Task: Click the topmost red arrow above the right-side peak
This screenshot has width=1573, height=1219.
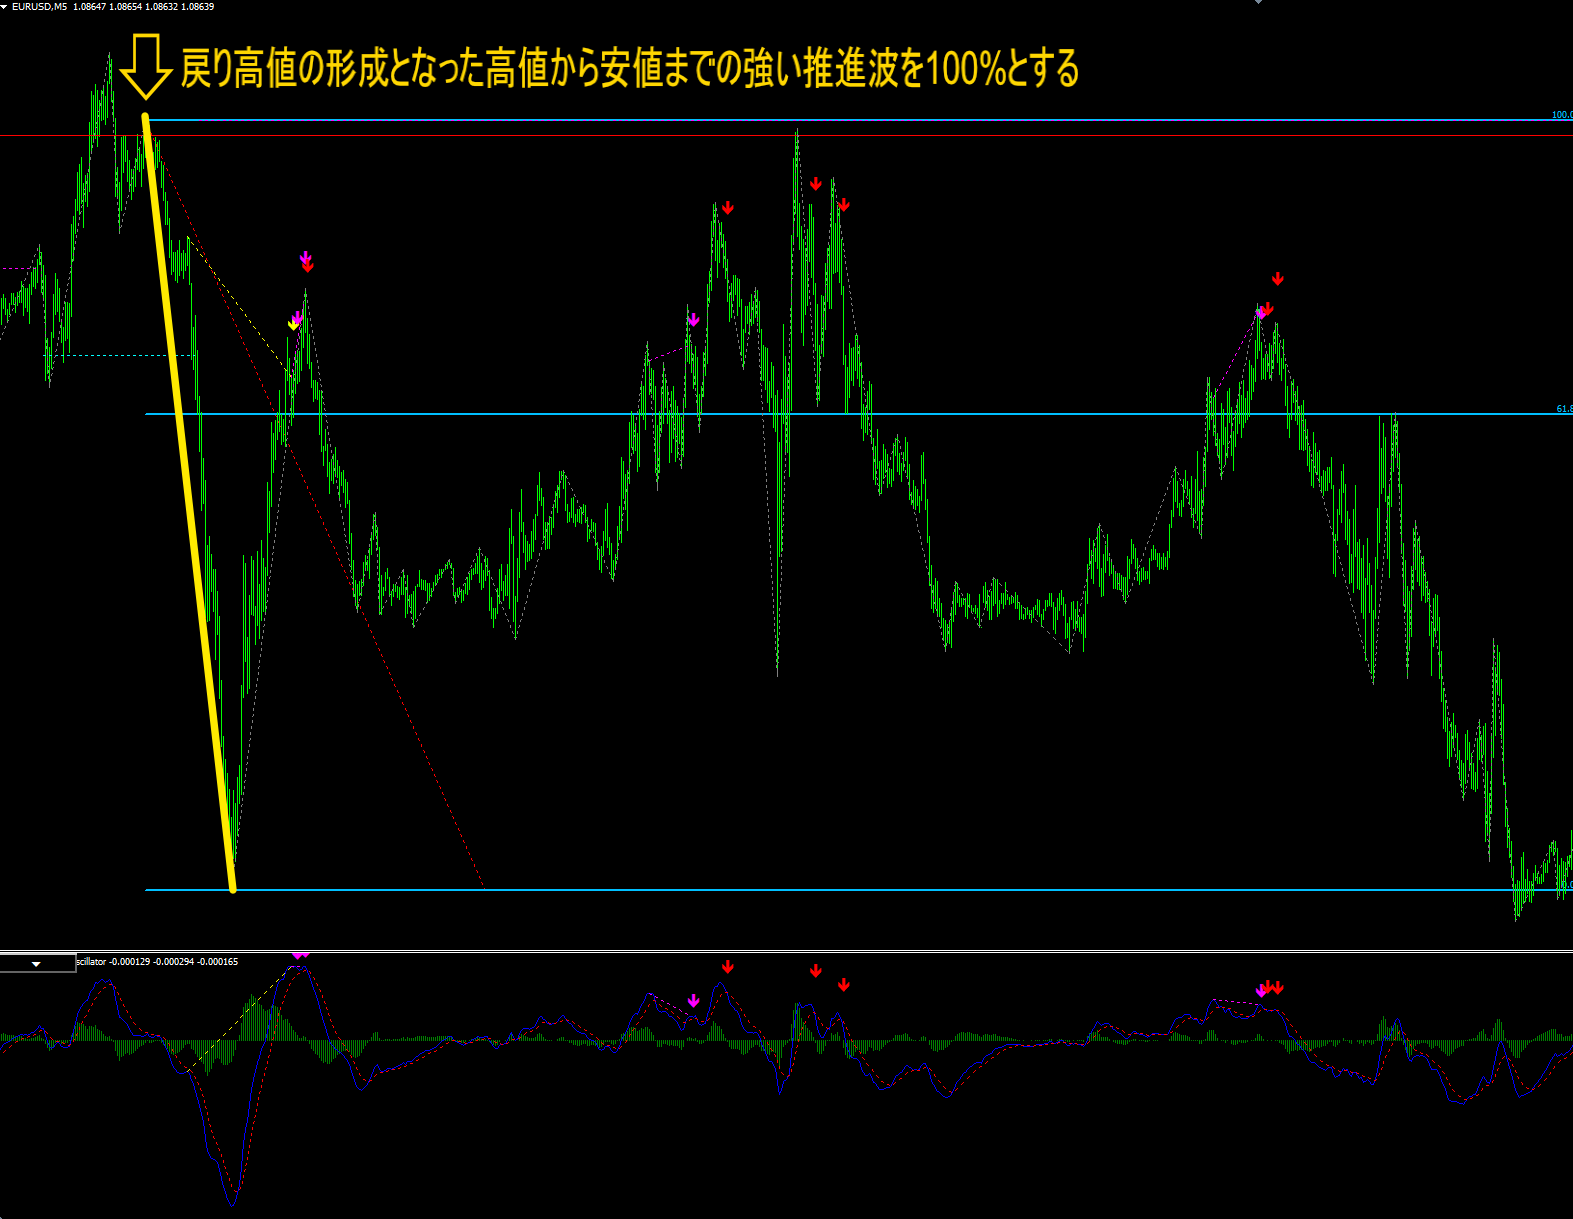Action: coord(1277,279)
